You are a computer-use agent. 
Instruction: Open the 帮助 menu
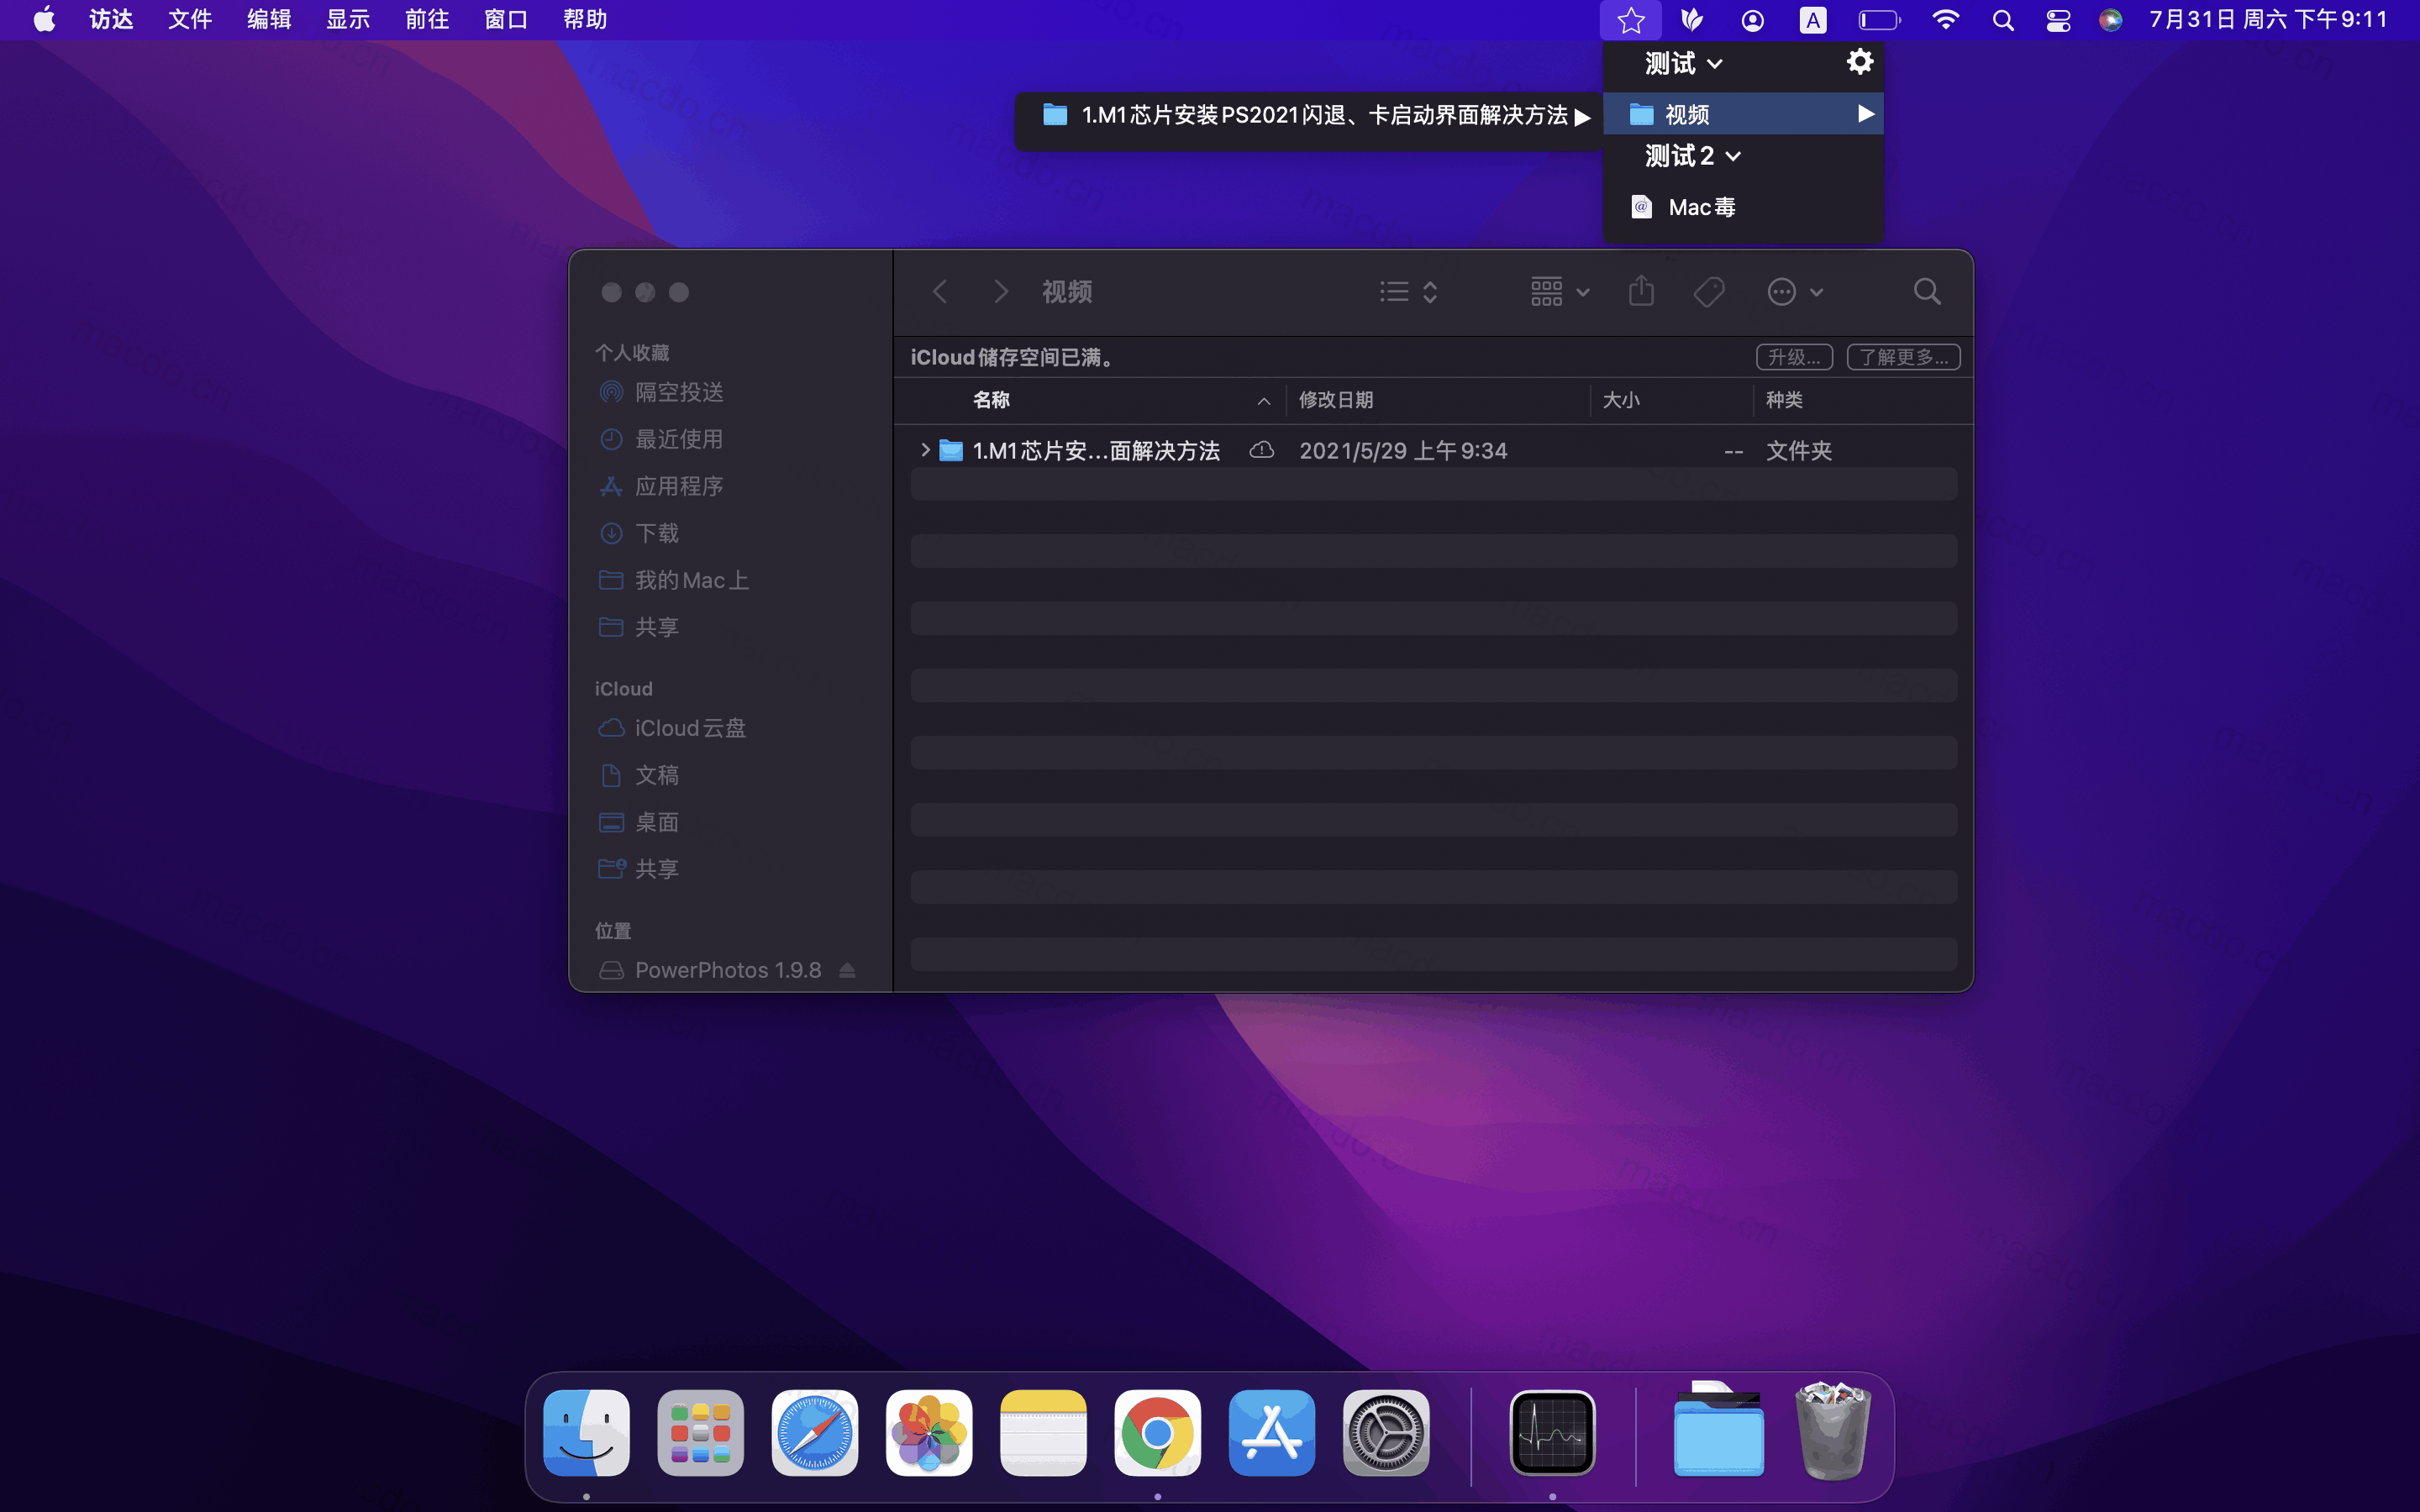point(585,20)
